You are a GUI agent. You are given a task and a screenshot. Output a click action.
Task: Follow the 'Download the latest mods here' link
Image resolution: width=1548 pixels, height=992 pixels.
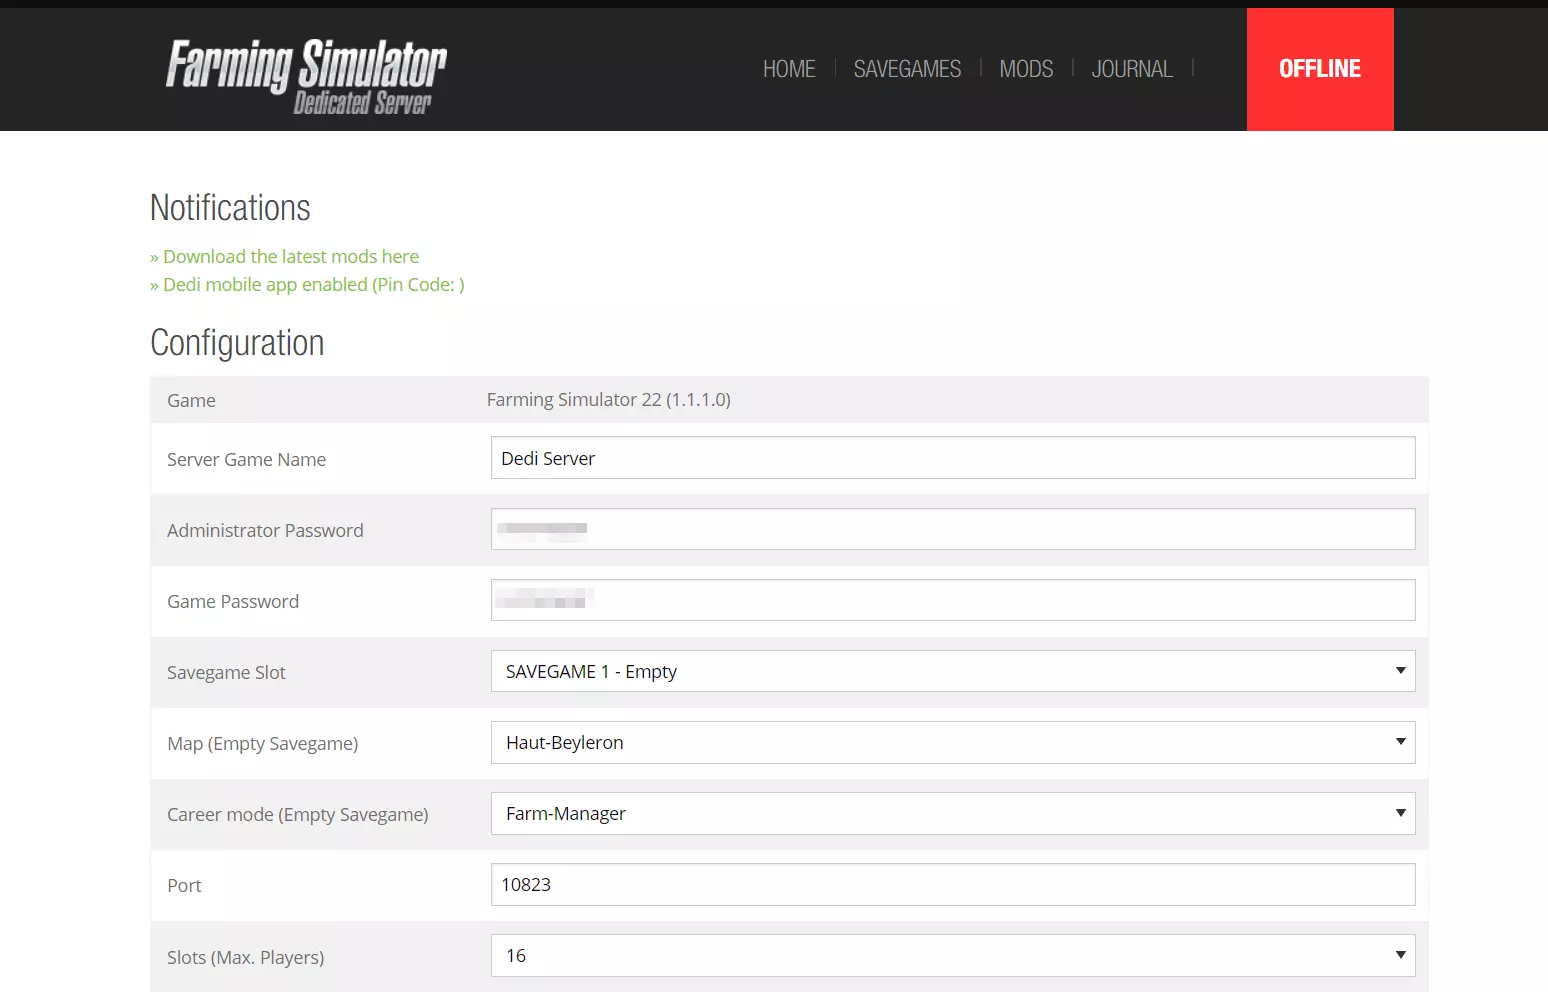point(290,257)
